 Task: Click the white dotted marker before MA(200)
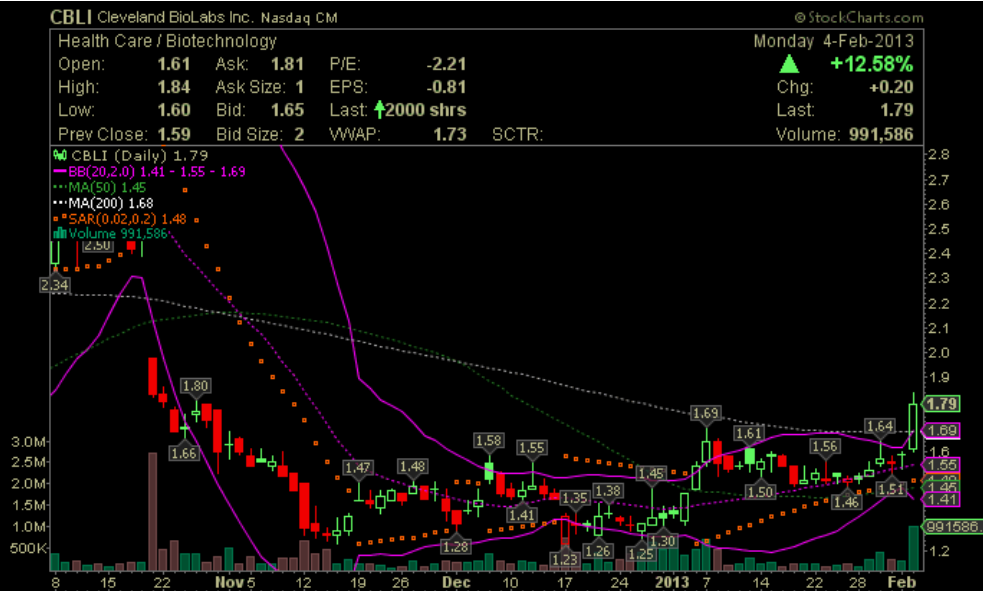coord(60,203)
